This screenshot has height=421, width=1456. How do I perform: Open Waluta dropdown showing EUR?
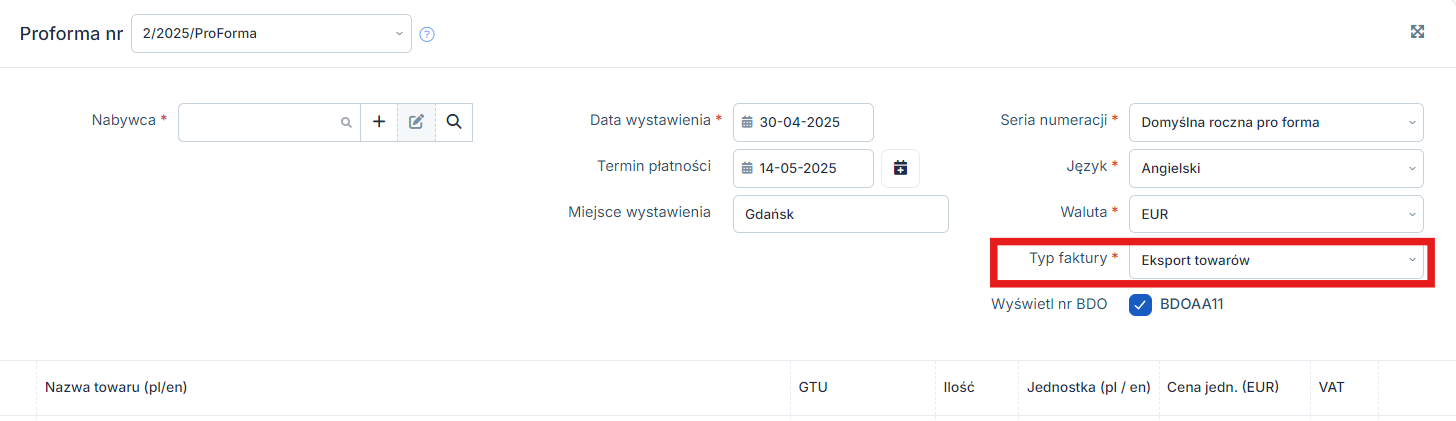pos(1276,214)
